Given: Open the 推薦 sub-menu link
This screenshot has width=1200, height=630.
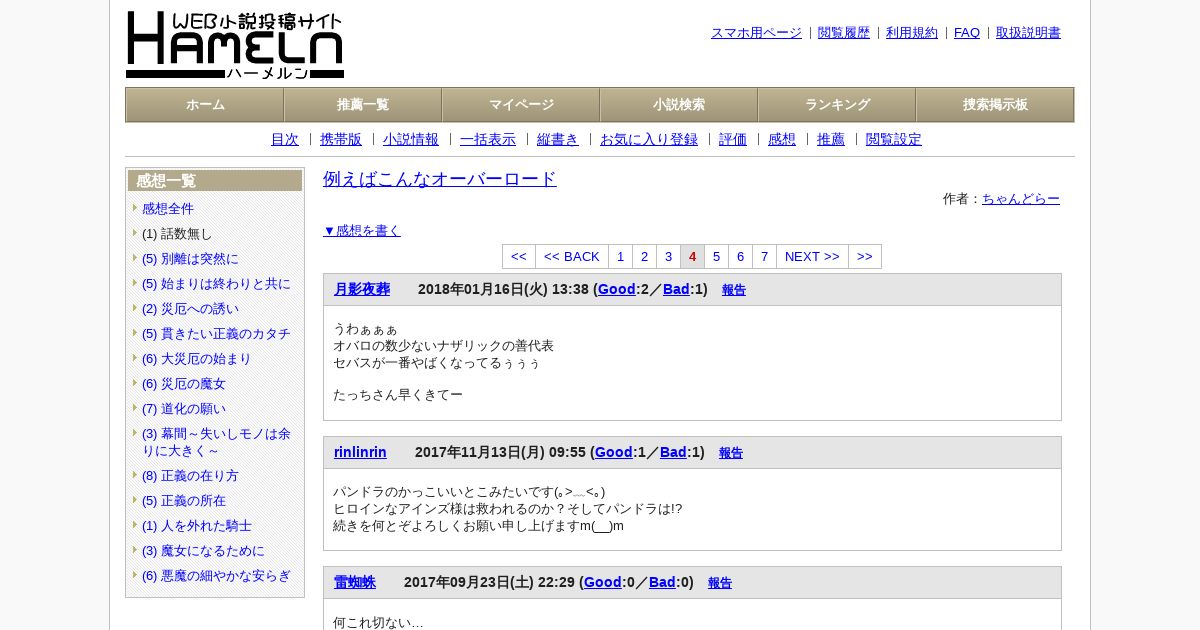Looking at the screenshot, I should pyautogui.click(x=831, y=140).
